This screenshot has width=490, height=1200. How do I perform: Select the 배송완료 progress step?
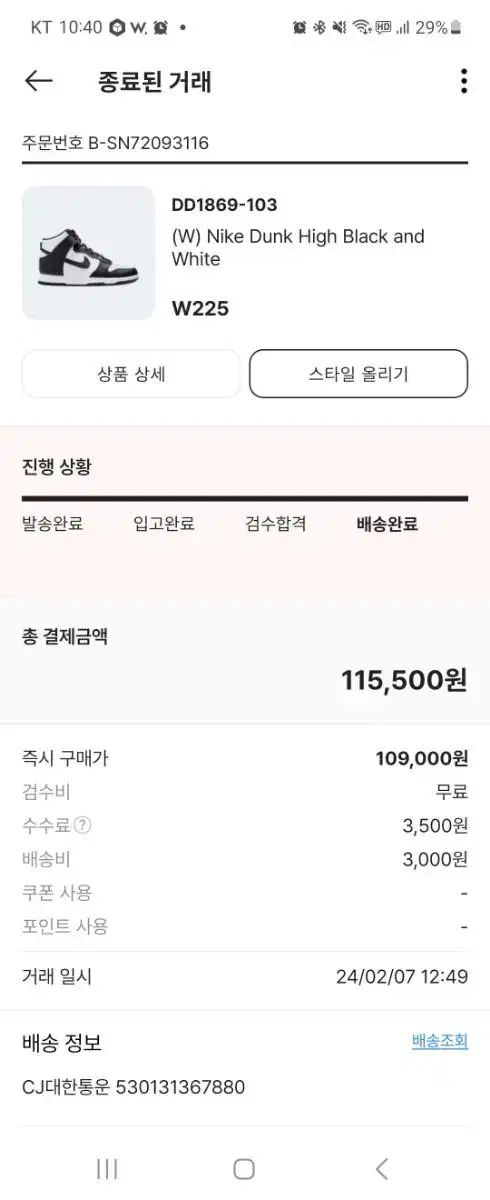click(x=387, y=524)
